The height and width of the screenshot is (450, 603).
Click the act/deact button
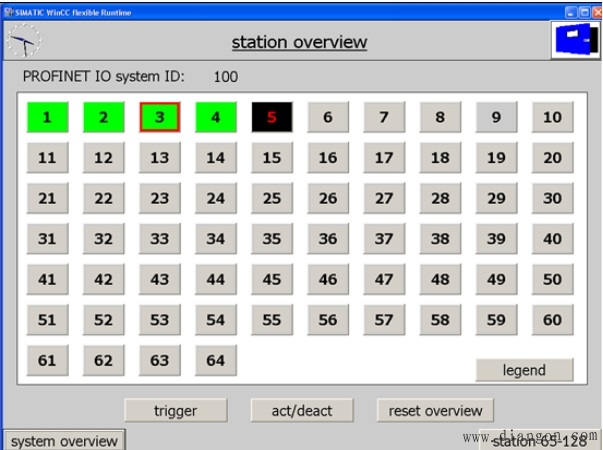pos(302,411)
